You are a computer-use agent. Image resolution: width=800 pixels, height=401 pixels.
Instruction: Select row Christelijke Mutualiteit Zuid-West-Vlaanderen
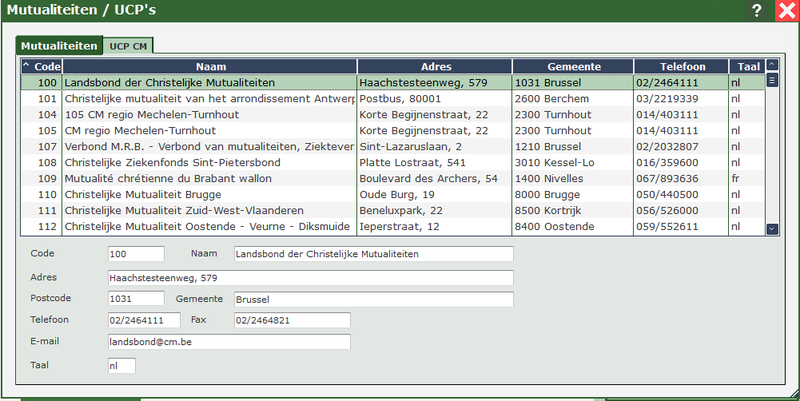click(x=393, y=211)
